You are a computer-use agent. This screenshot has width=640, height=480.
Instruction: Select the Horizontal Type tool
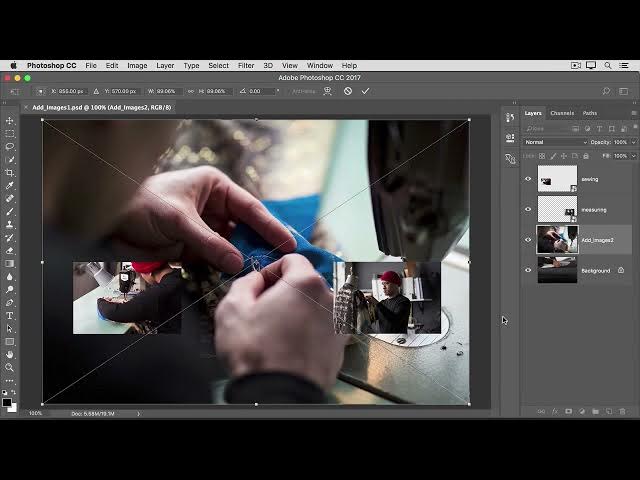pyautogui.click(x=10, y=315)
